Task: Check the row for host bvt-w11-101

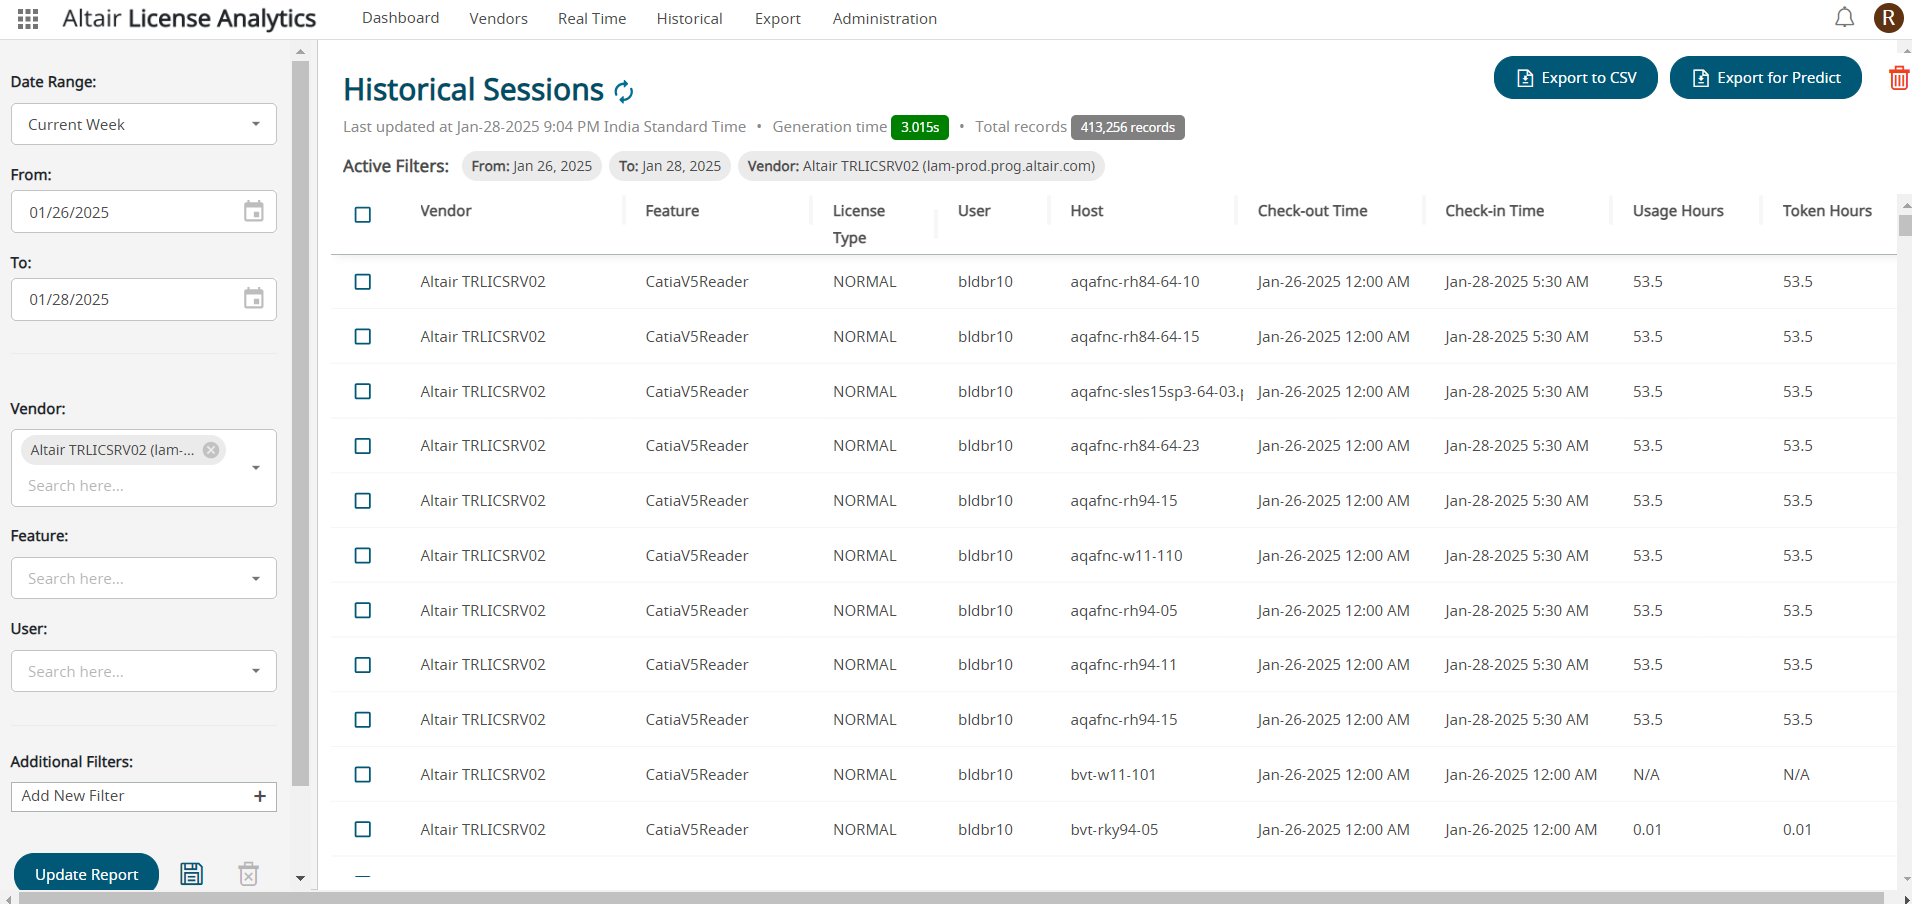Action: (363, 775)
